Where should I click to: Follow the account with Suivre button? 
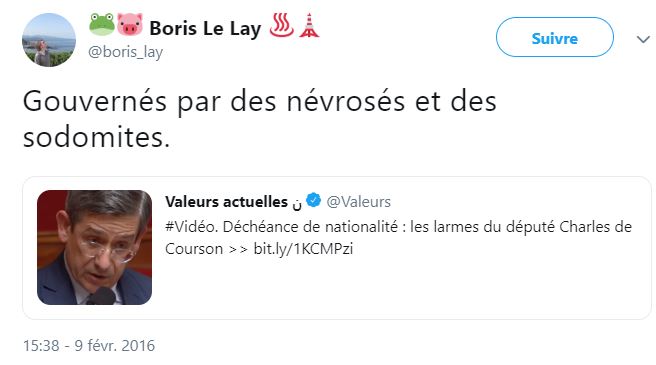pos(555,37)
